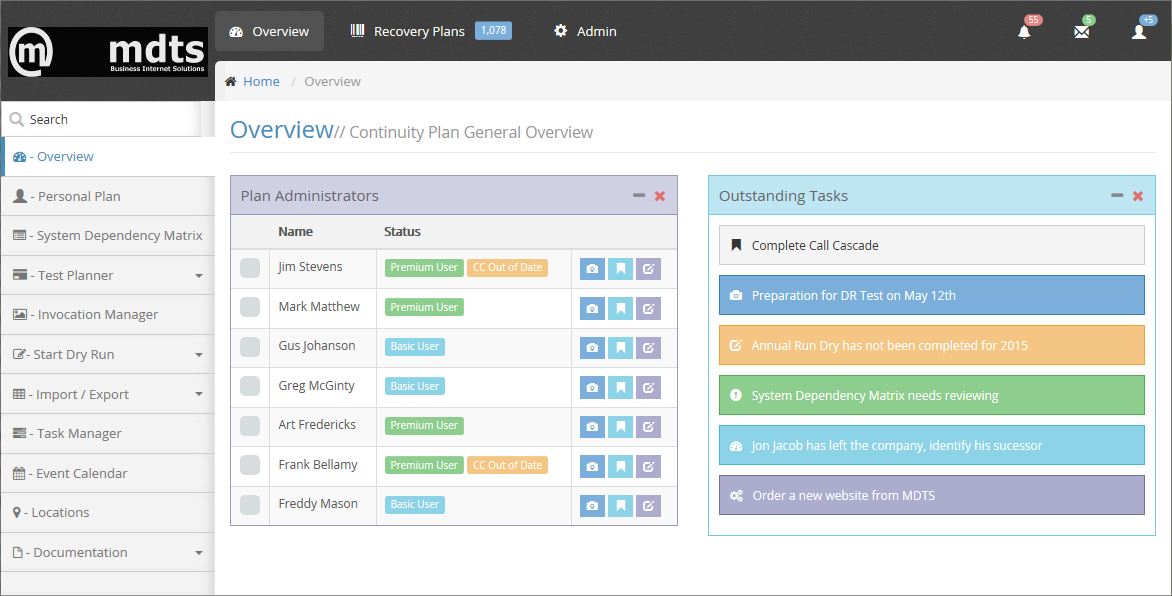Open the Complete Call Cascade task
The height and width of the screenshot is (596, 1172).
[x=931, y=245]
